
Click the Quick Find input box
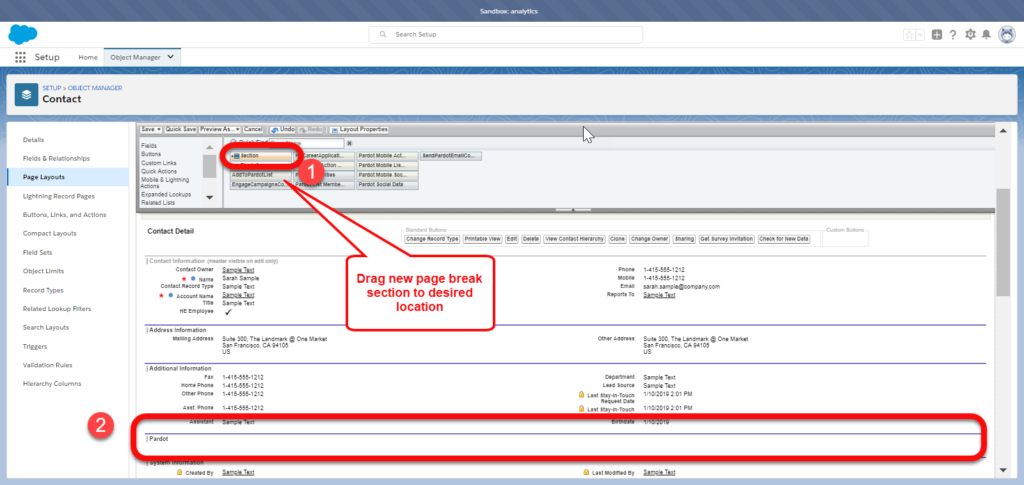click(307, 144)
